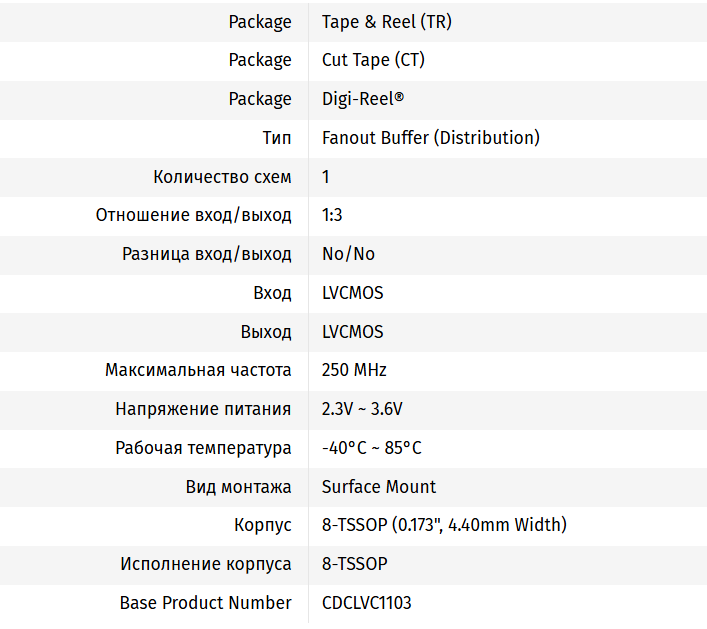Select the 250 MHz frequency value
Viewport: 707px width, 629px height.
click(354, 370)
